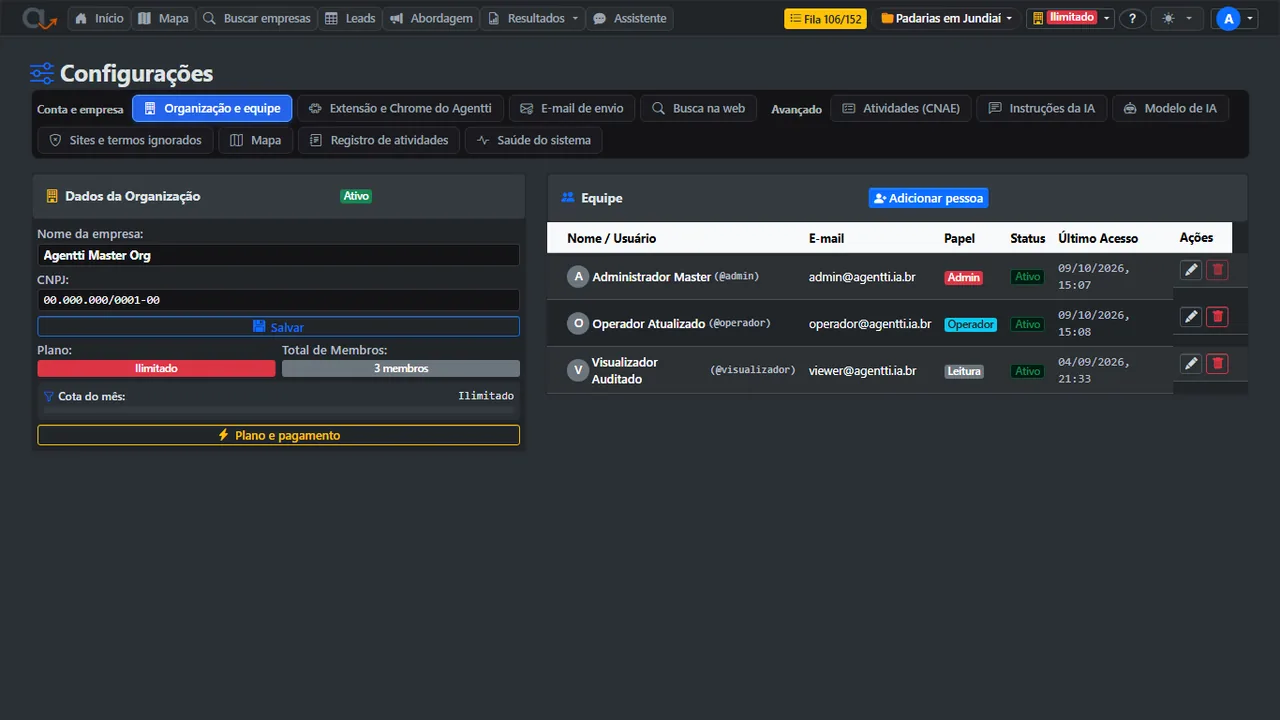This screenshot has height=720, width=1280.
Task: Click the Fila 106/152 queue badge
Action: 825,18
